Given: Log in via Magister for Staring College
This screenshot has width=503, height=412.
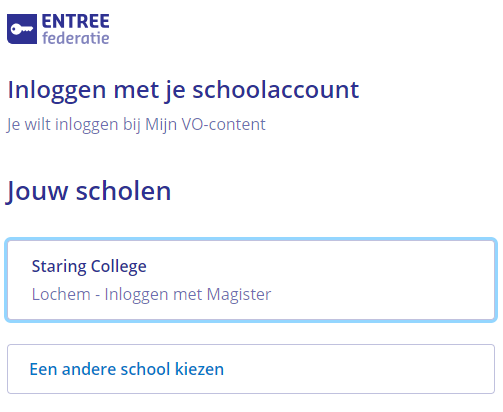Looking at the screenshot, I should pos(251,280).
